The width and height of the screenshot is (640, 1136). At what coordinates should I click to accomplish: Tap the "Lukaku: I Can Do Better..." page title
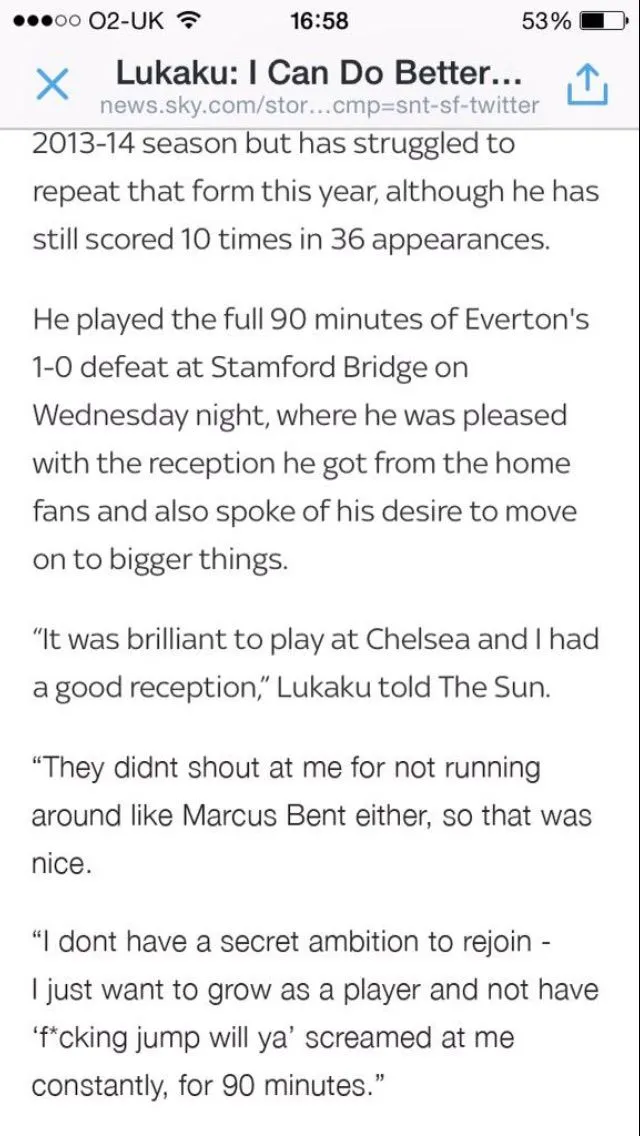(x=319, y=73)
